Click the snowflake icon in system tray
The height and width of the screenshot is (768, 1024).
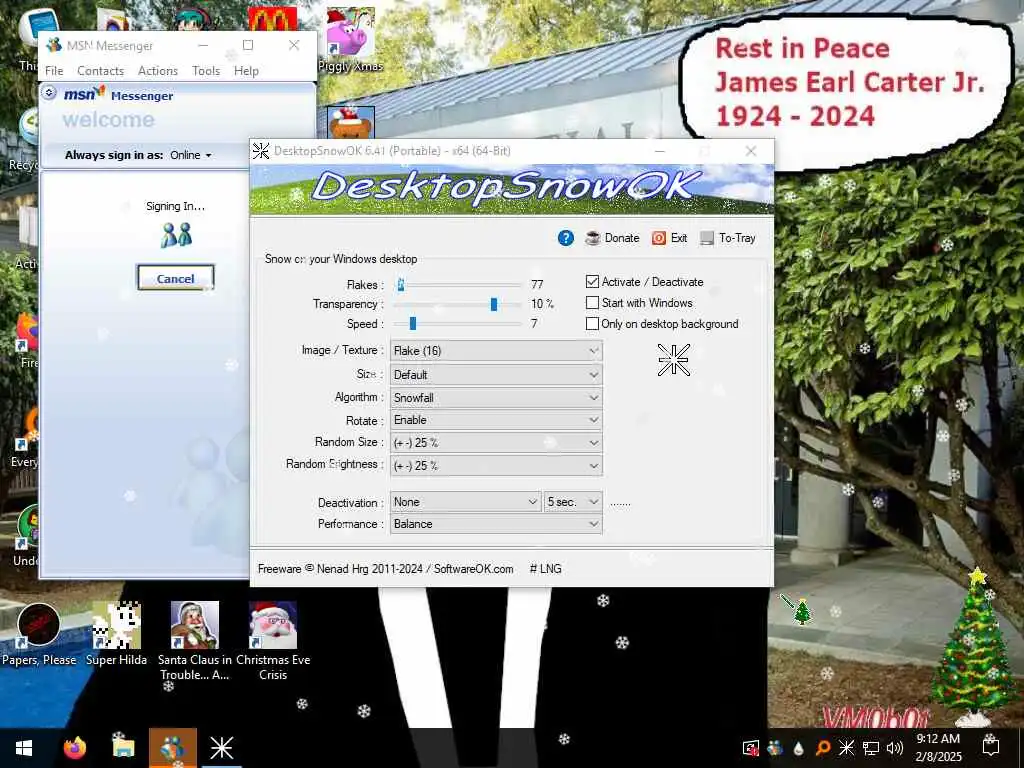[846, 748]
